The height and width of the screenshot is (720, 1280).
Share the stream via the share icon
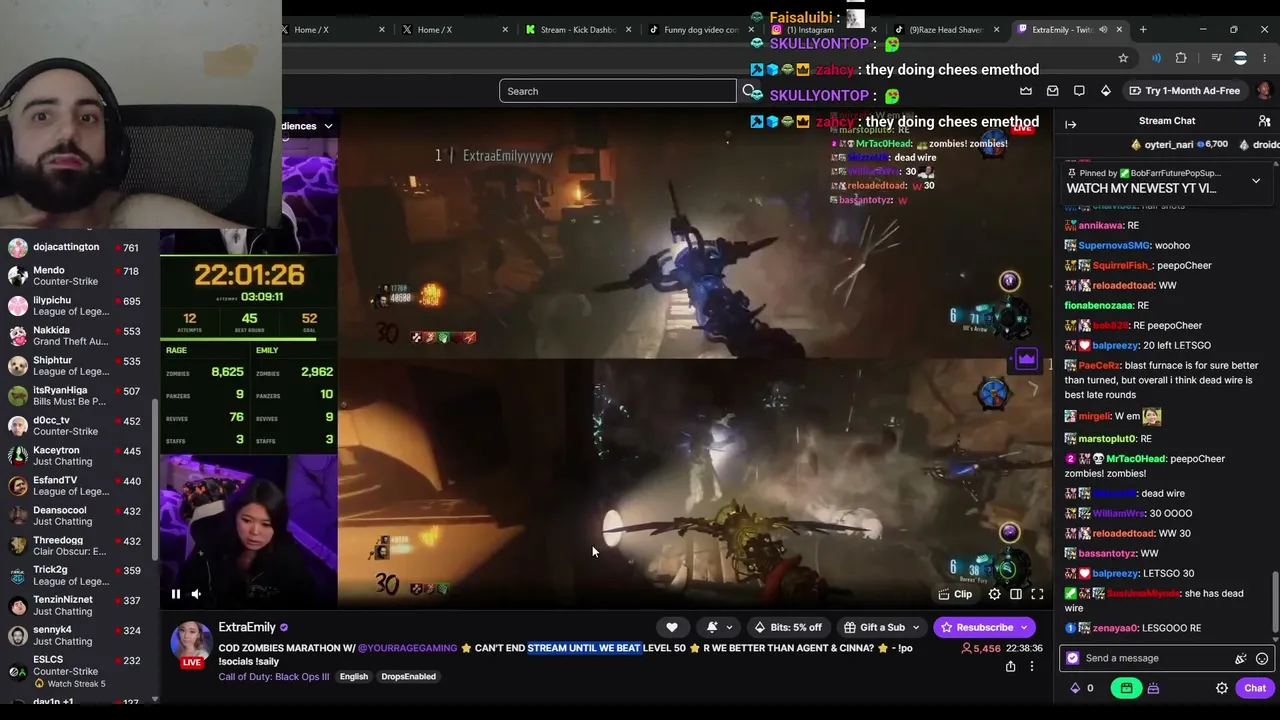point(1010,666)
